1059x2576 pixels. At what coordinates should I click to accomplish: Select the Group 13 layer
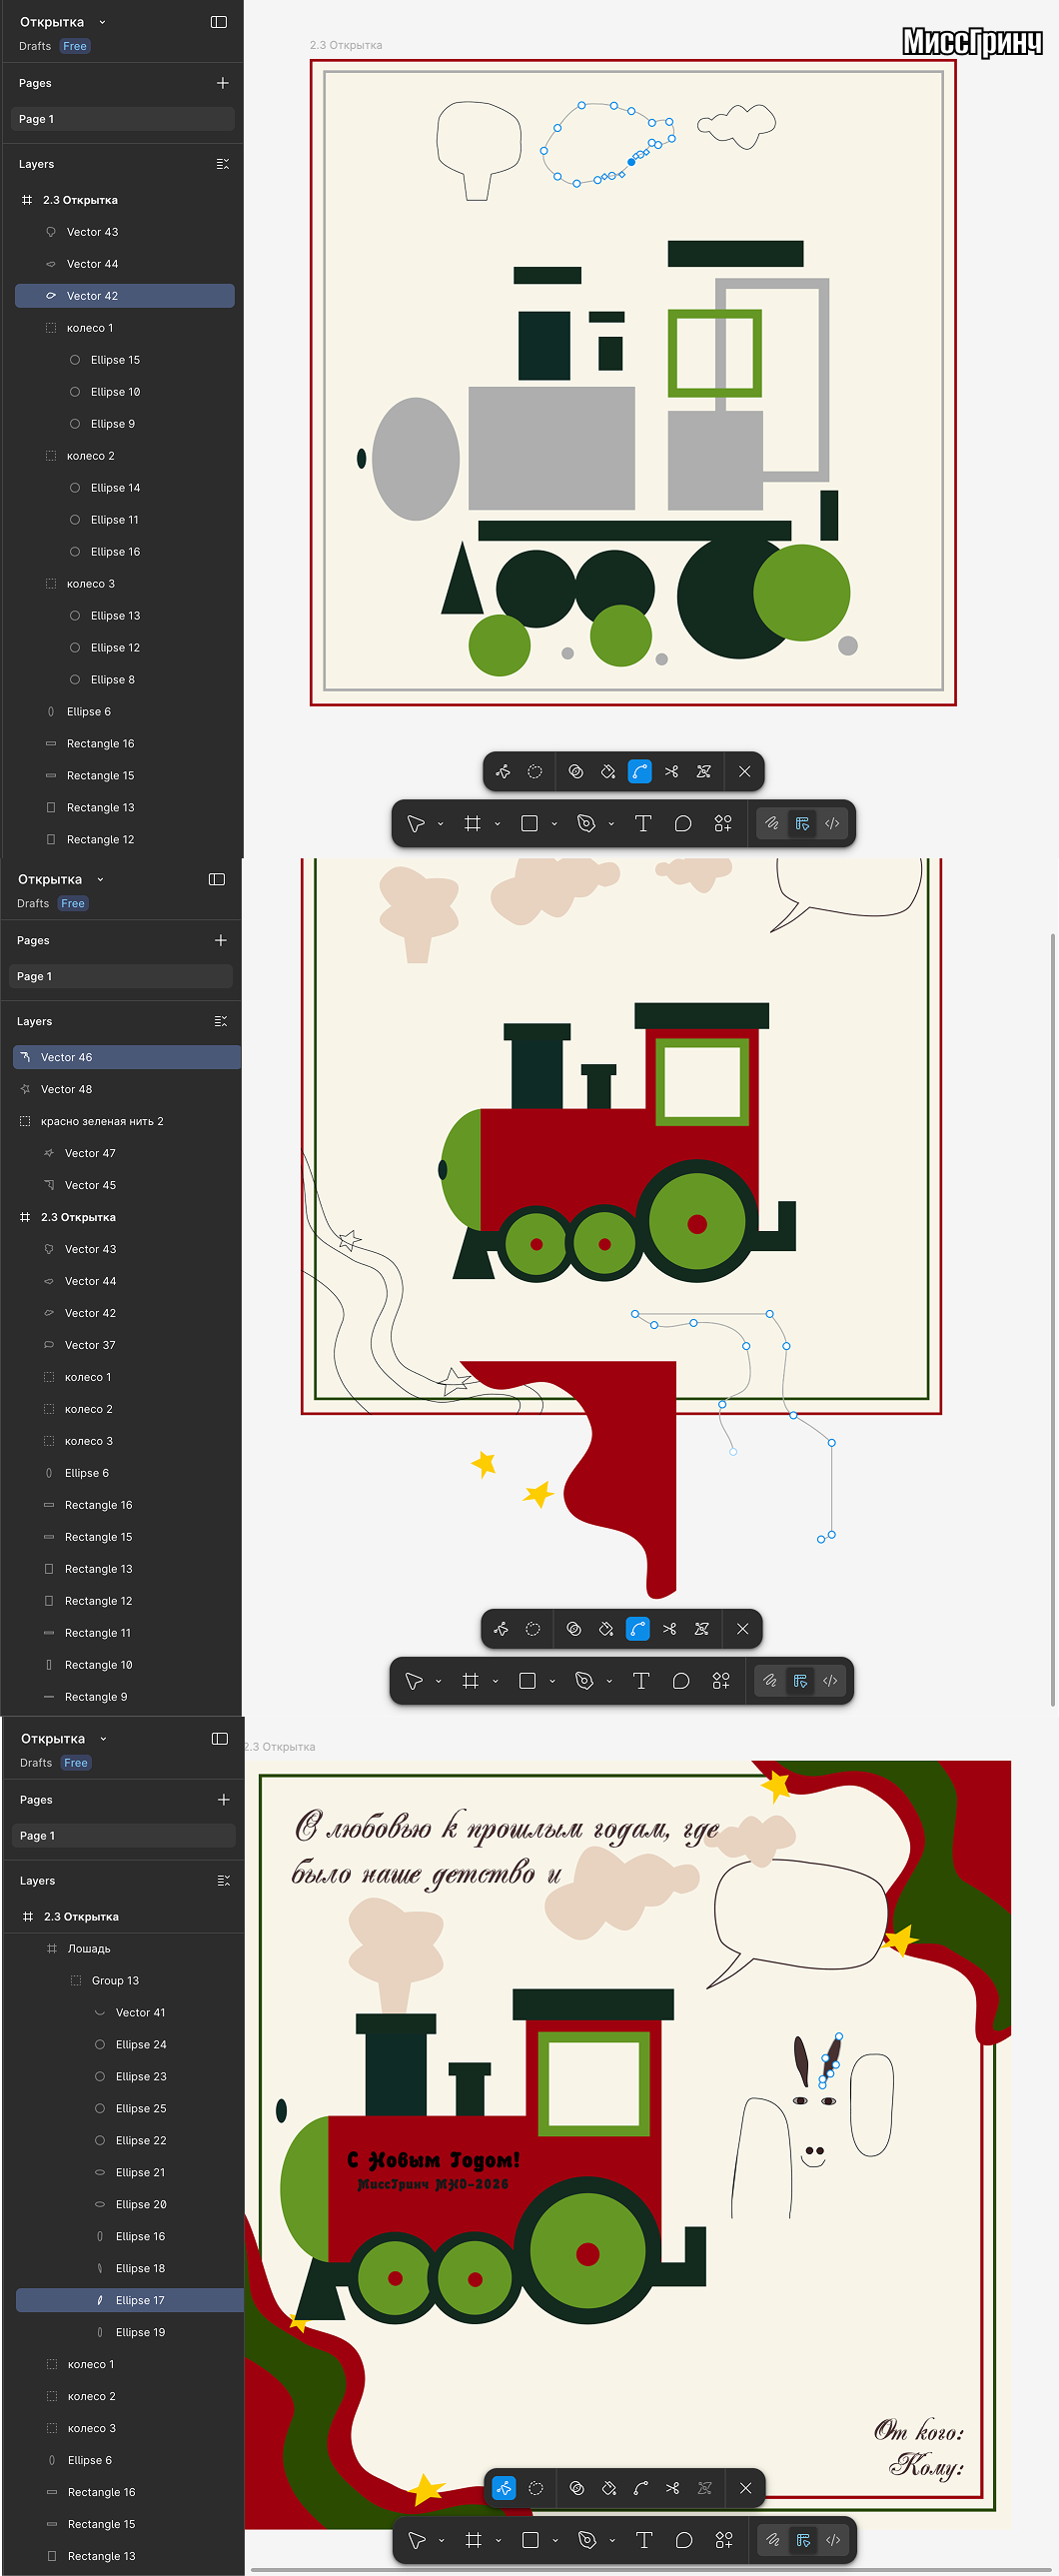pyautogui.click(x=115, y=1980)
